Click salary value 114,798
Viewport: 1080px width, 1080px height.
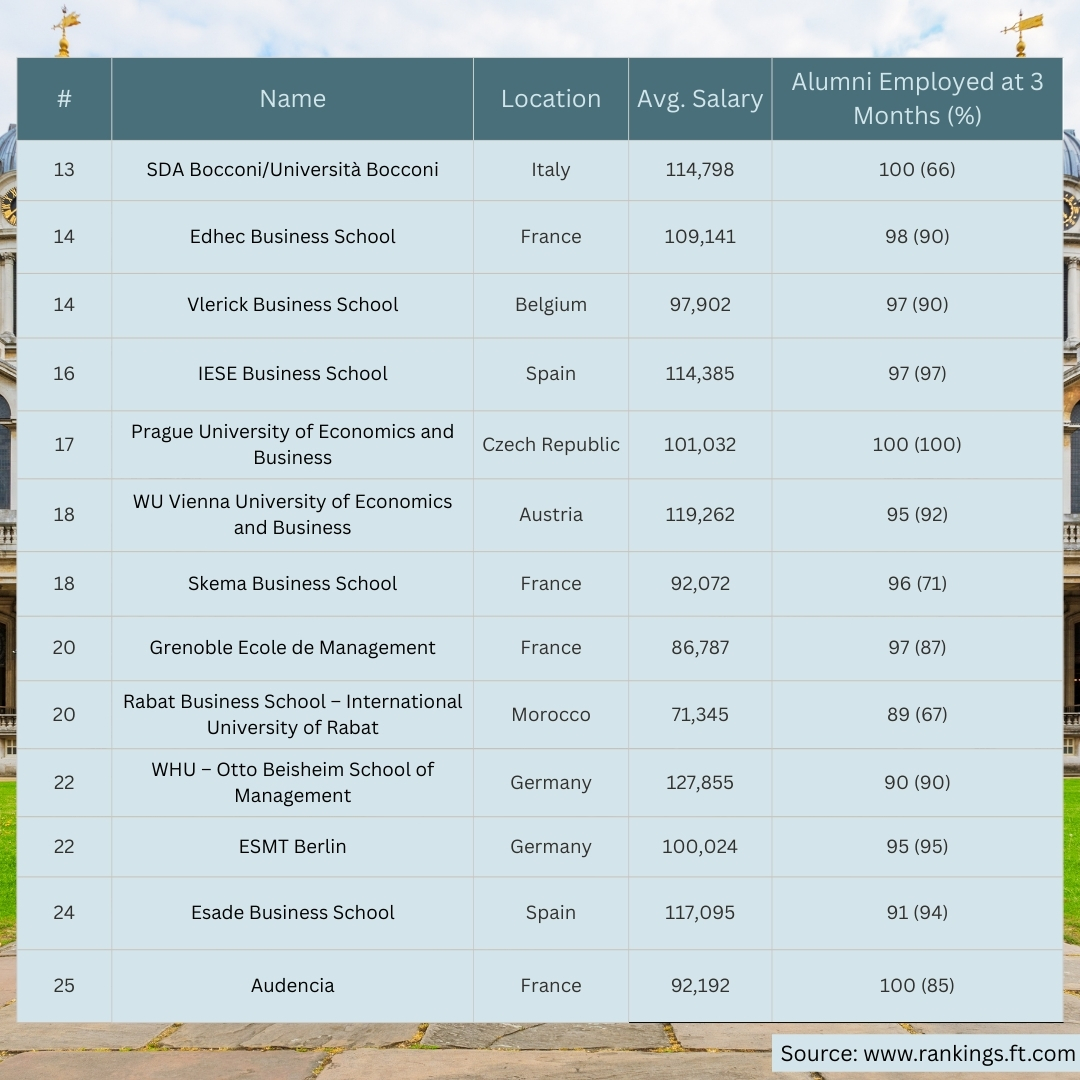pyautogui.click(x=700, y=170)
